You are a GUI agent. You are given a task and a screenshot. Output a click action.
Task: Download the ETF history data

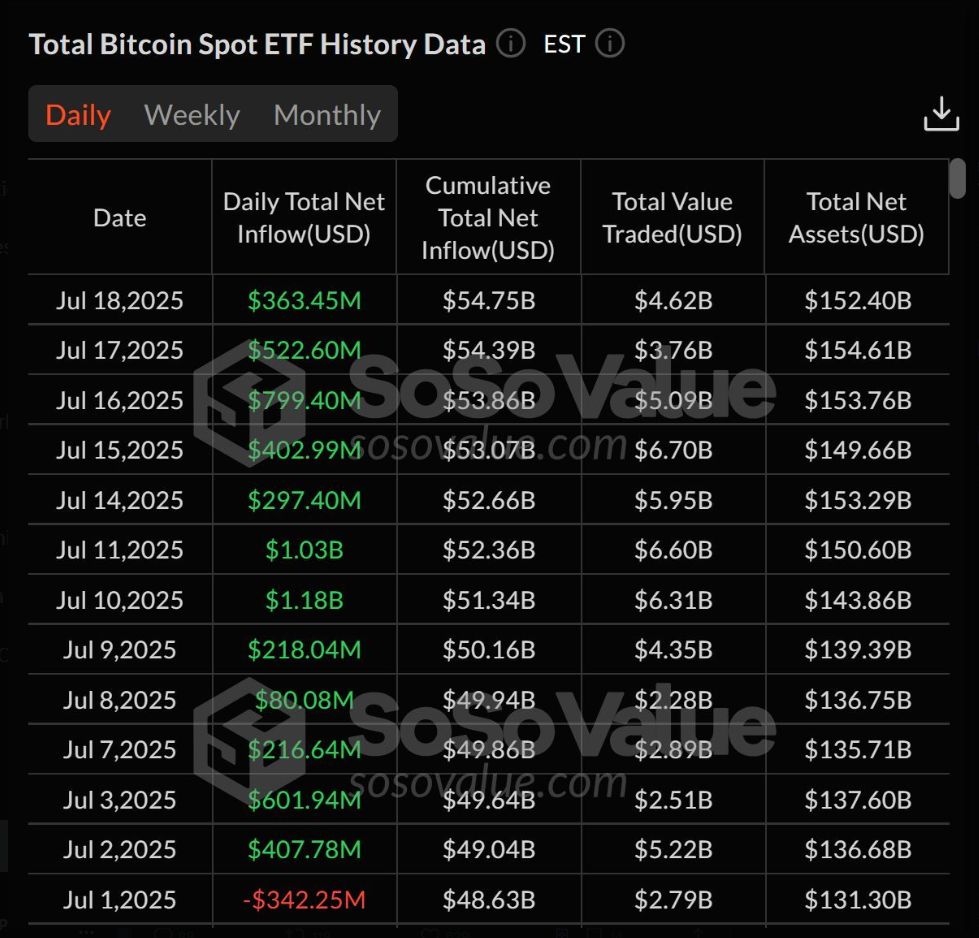click(941, 114)
